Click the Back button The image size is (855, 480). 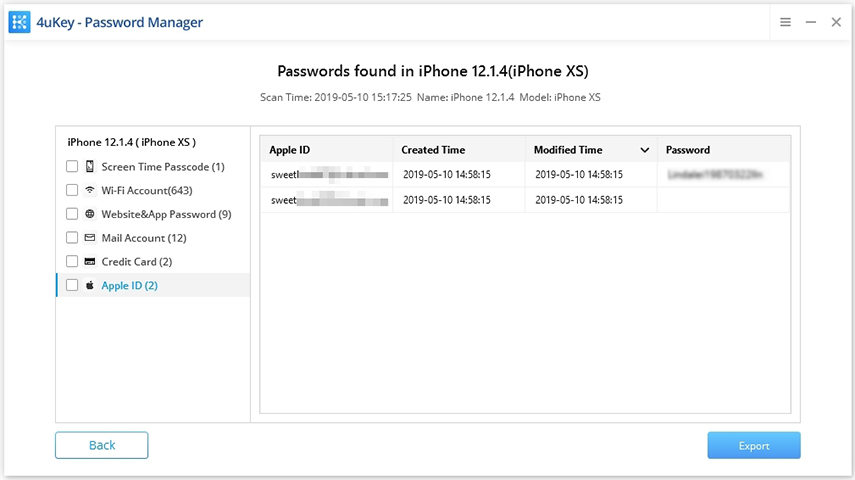point(101,445)
